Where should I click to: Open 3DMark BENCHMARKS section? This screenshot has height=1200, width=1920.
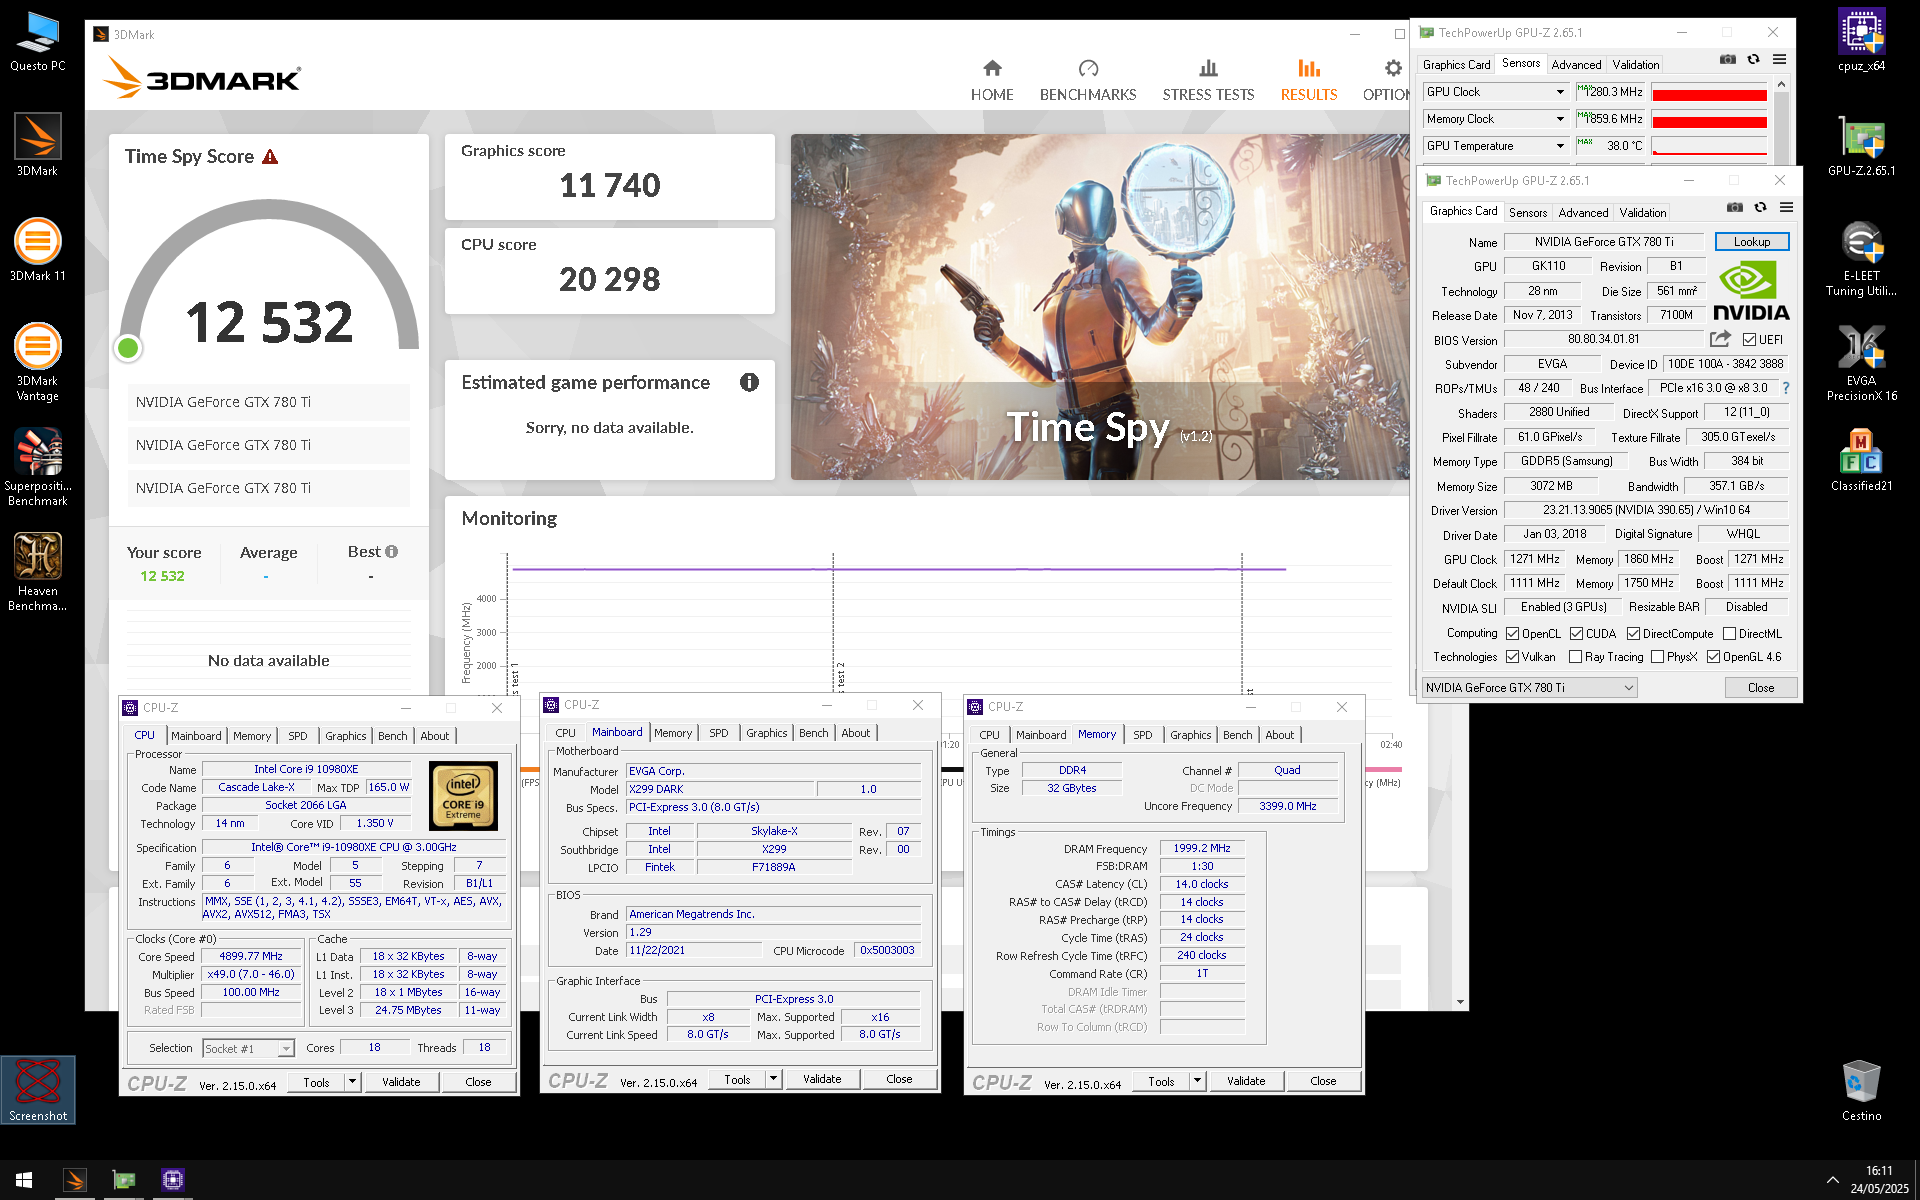[x=1088, y=80]
